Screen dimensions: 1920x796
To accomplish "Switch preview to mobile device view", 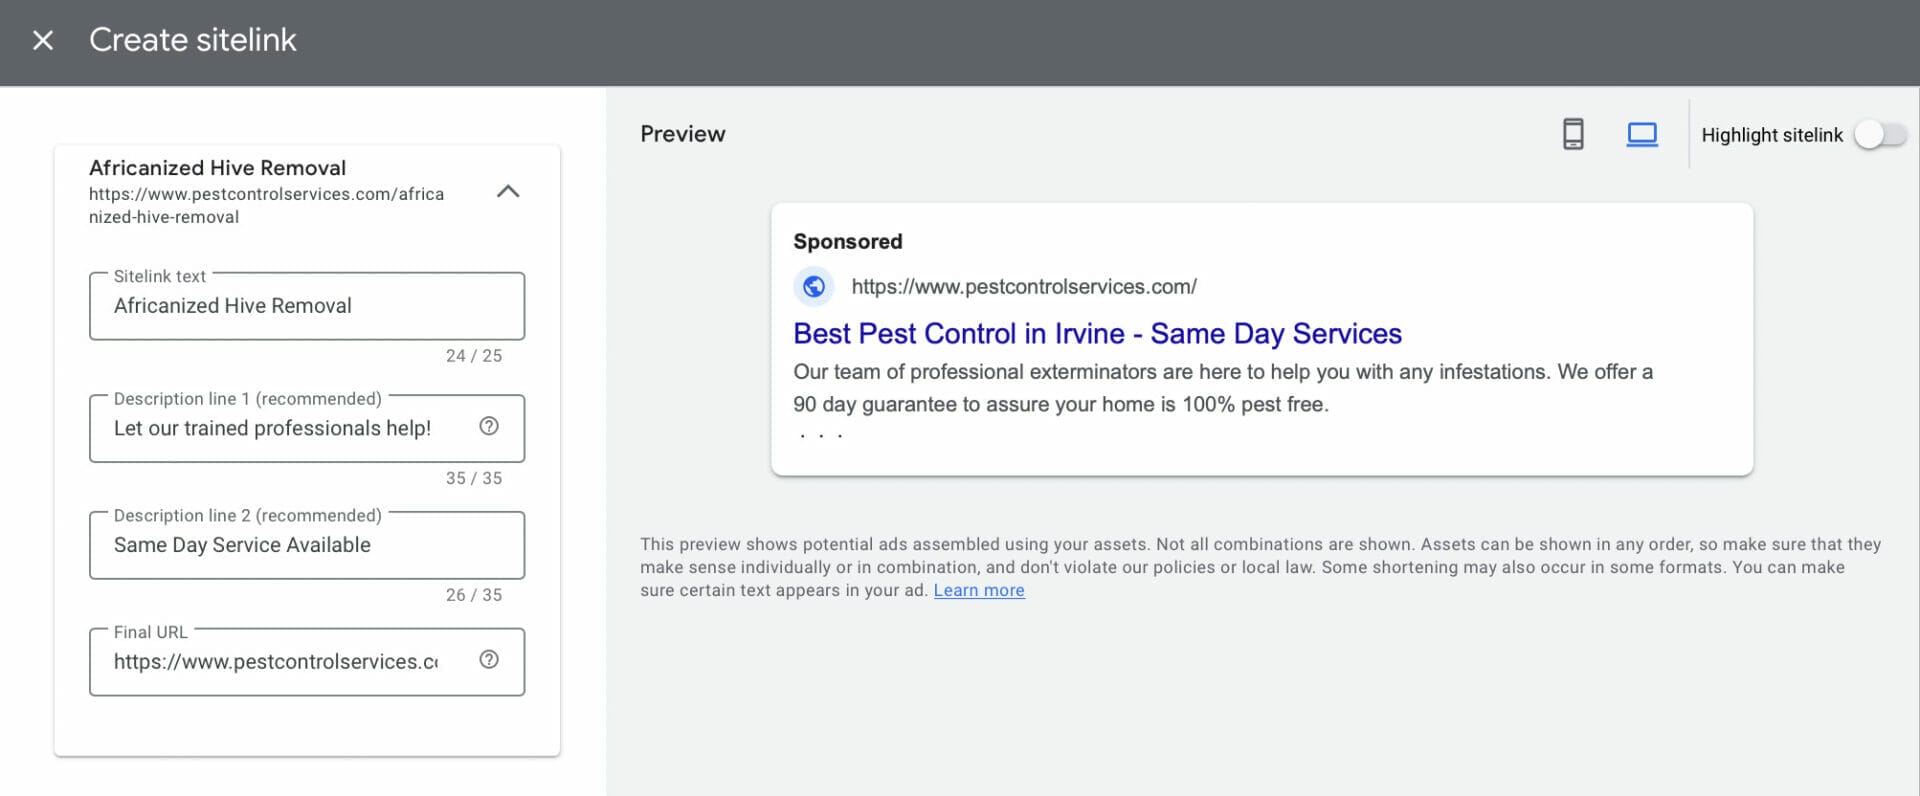I will tap(1572, 134).
